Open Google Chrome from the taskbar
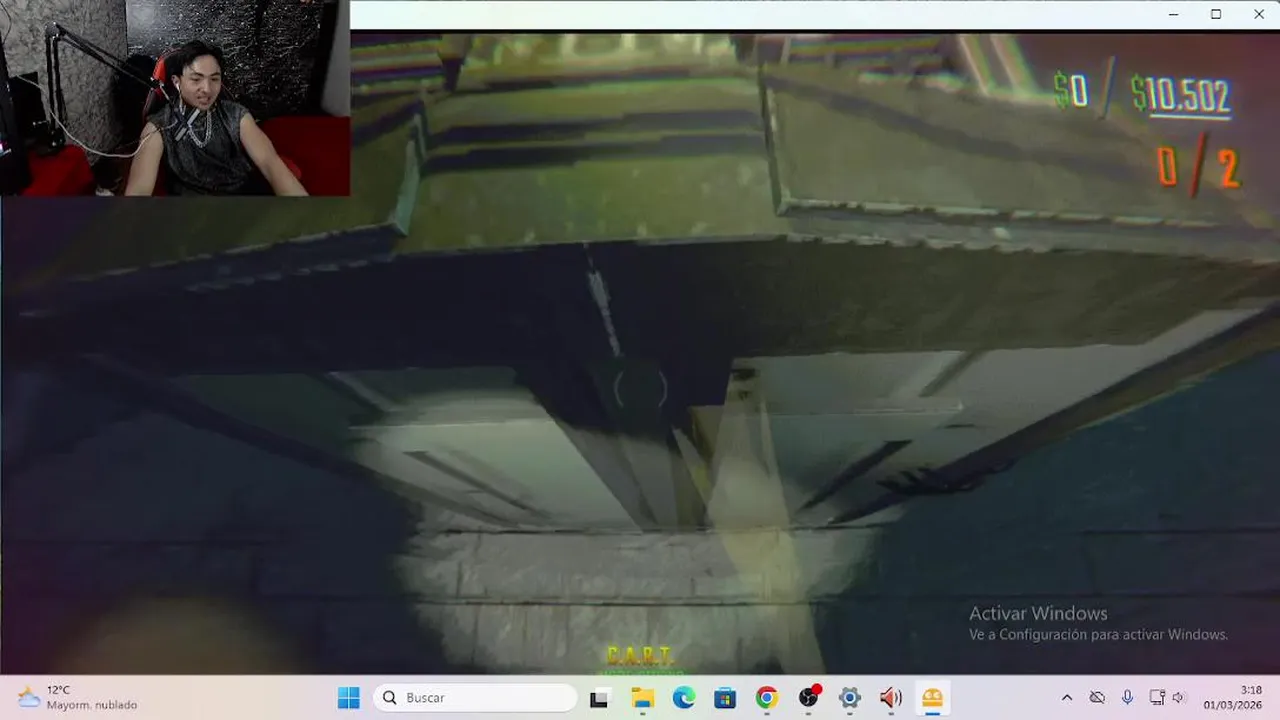This screenshot has height=720, width=1280. coord(767,698)
